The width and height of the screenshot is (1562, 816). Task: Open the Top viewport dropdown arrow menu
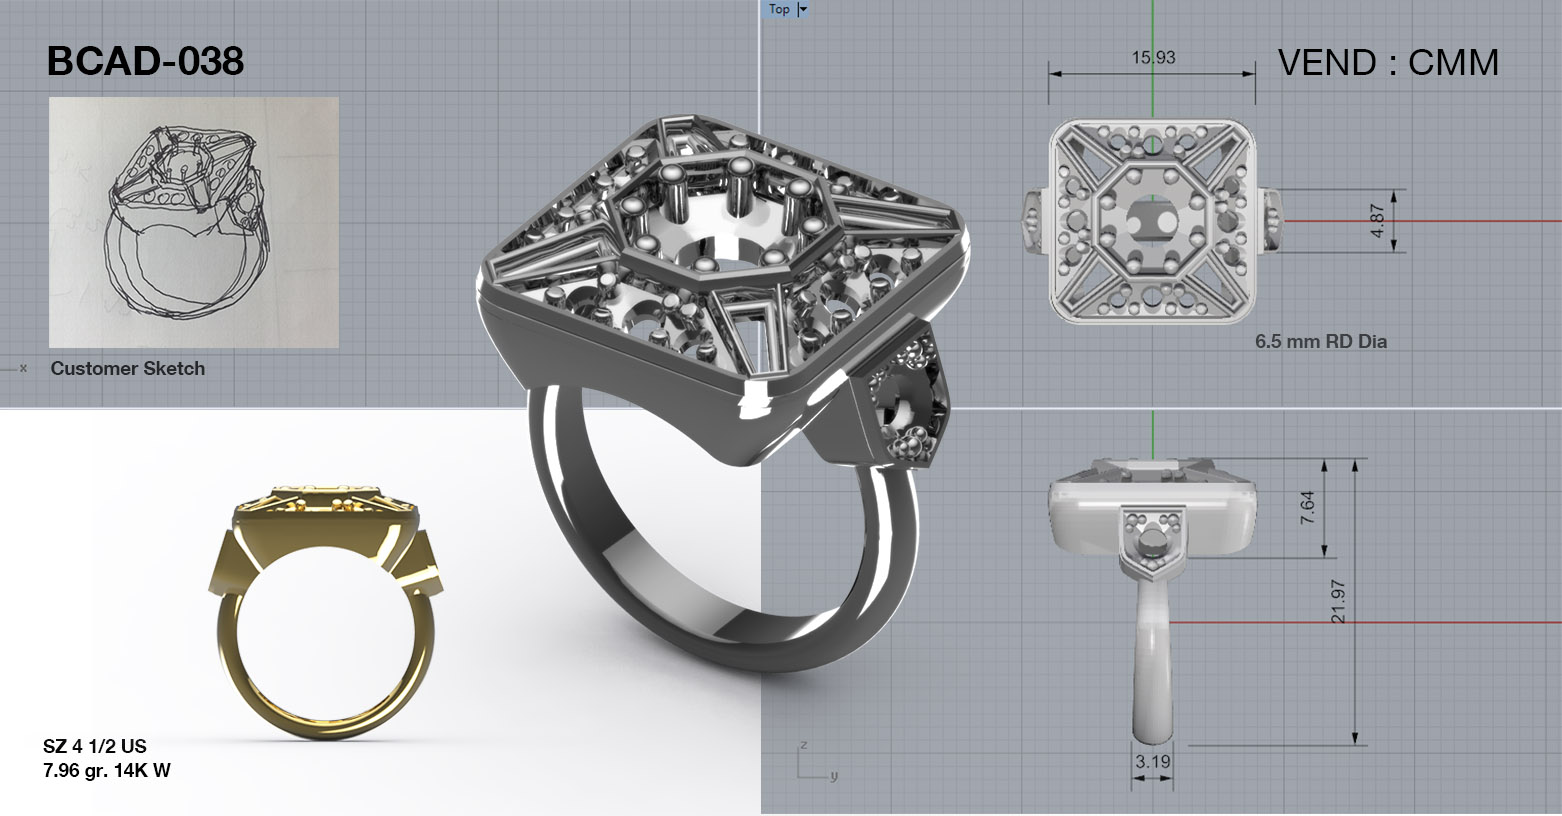[802, 9]
